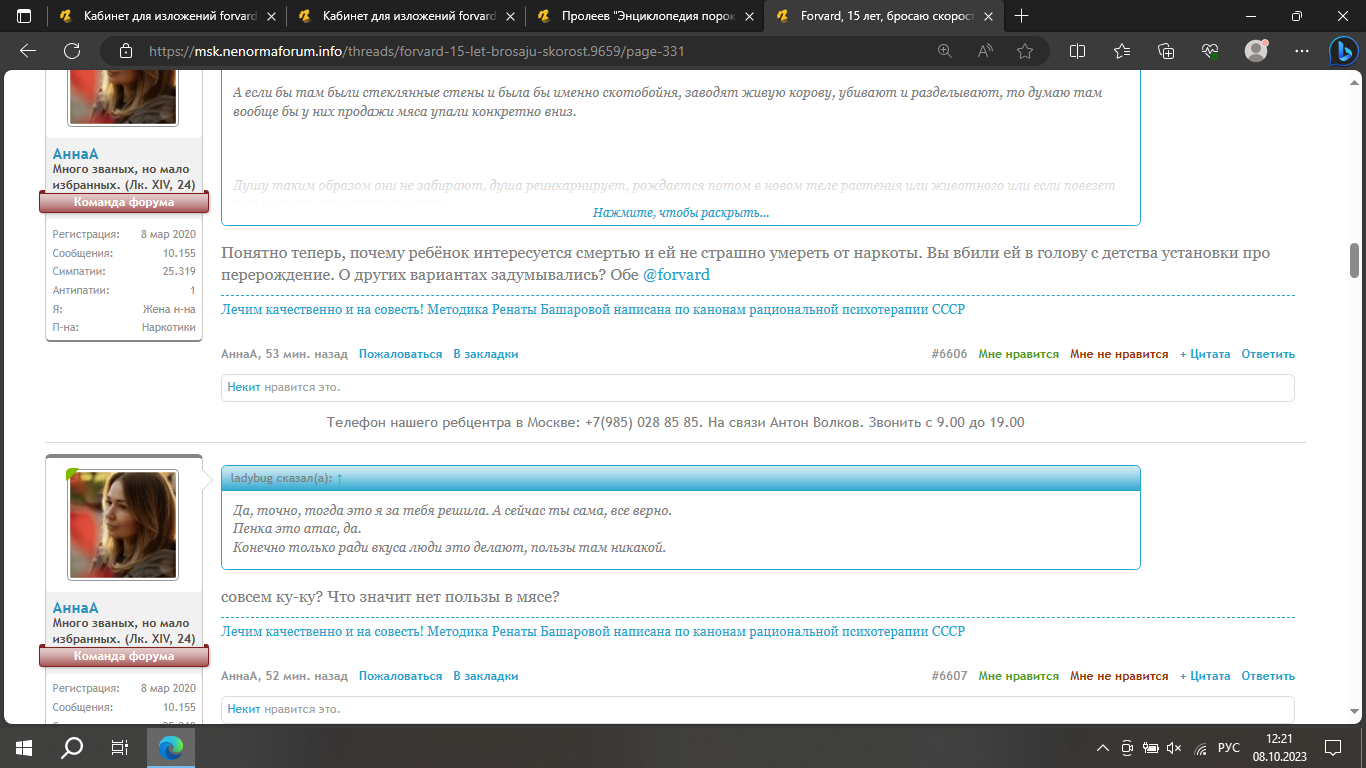Image resolution: width=1366 pixels, height=768 pixels.
Task: Add page to favorites with star icon
Action: [1025, 51]
